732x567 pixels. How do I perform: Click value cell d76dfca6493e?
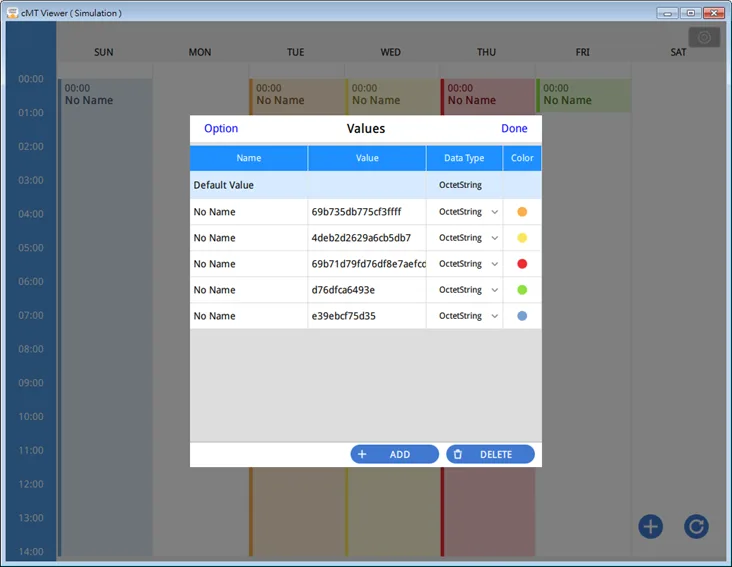[x=367, y=290]
